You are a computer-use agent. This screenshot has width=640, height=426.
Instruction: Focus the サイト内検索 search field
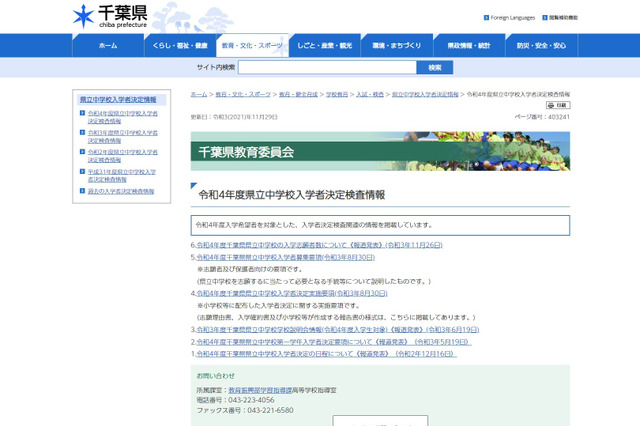(327, 67)
